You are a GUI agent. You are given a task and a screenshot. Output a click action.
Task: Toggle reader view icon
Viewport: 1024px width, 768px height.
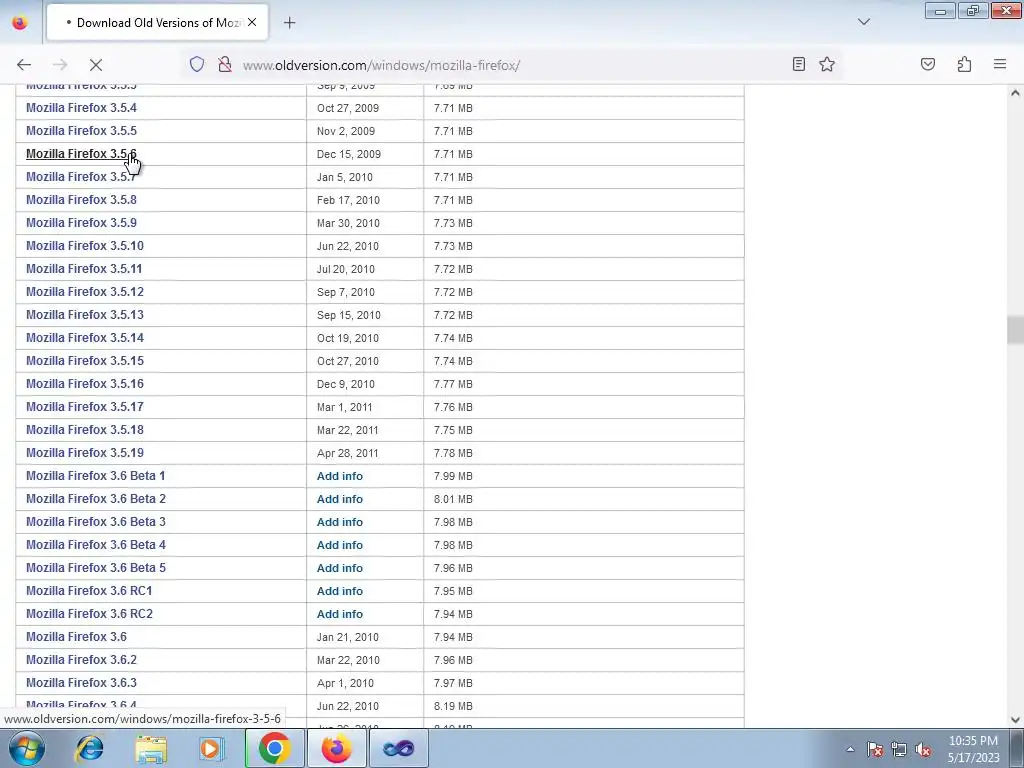[x=798, y=64]
